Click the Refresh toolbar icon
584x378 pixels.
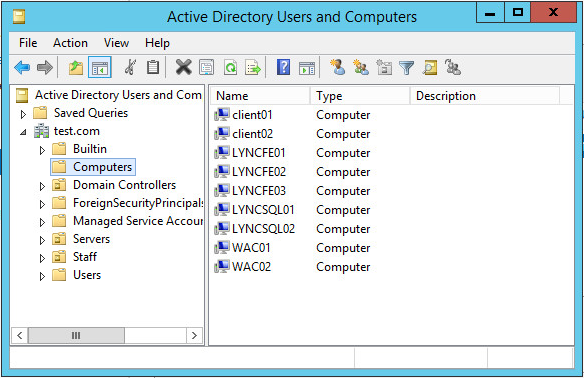[230, 67]
